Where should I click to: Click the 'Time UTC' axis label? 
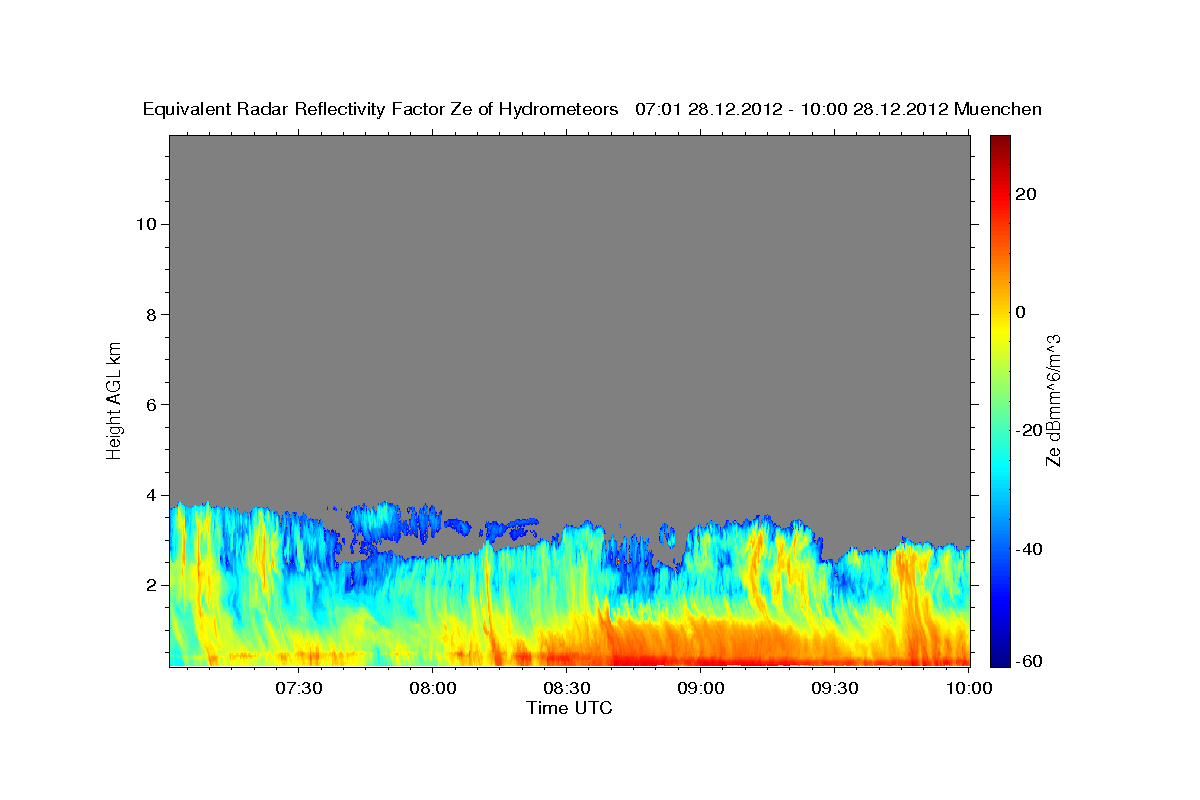click(569, 708)
